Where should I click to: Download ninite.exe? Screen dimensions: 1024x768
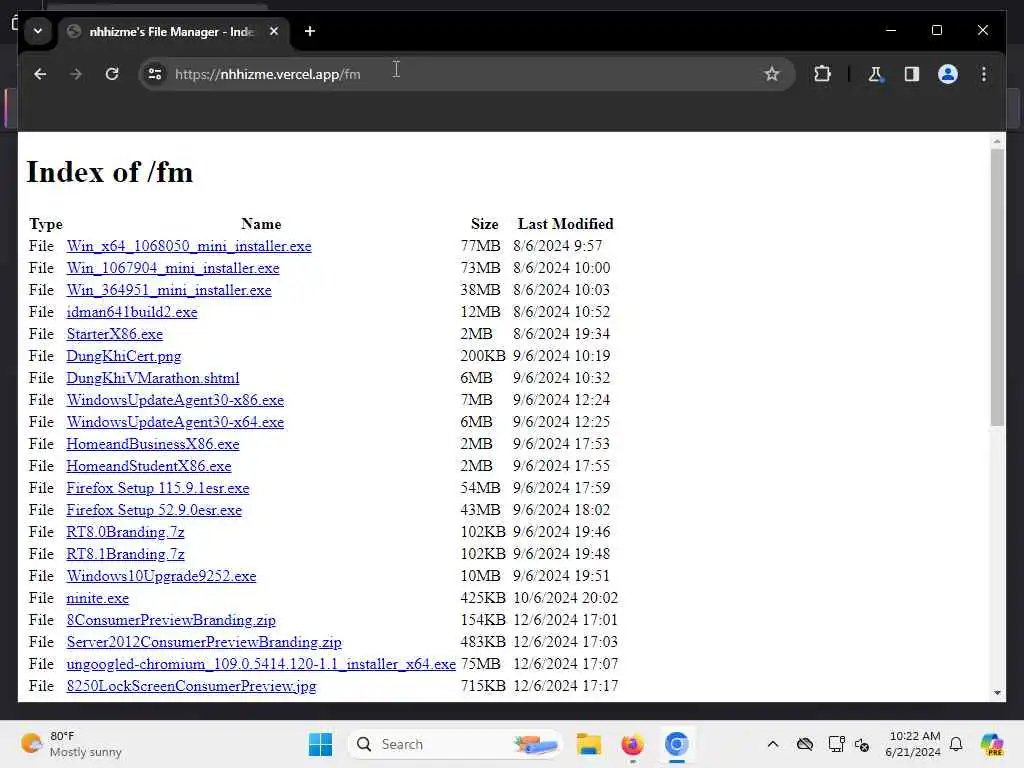[97, 598]
